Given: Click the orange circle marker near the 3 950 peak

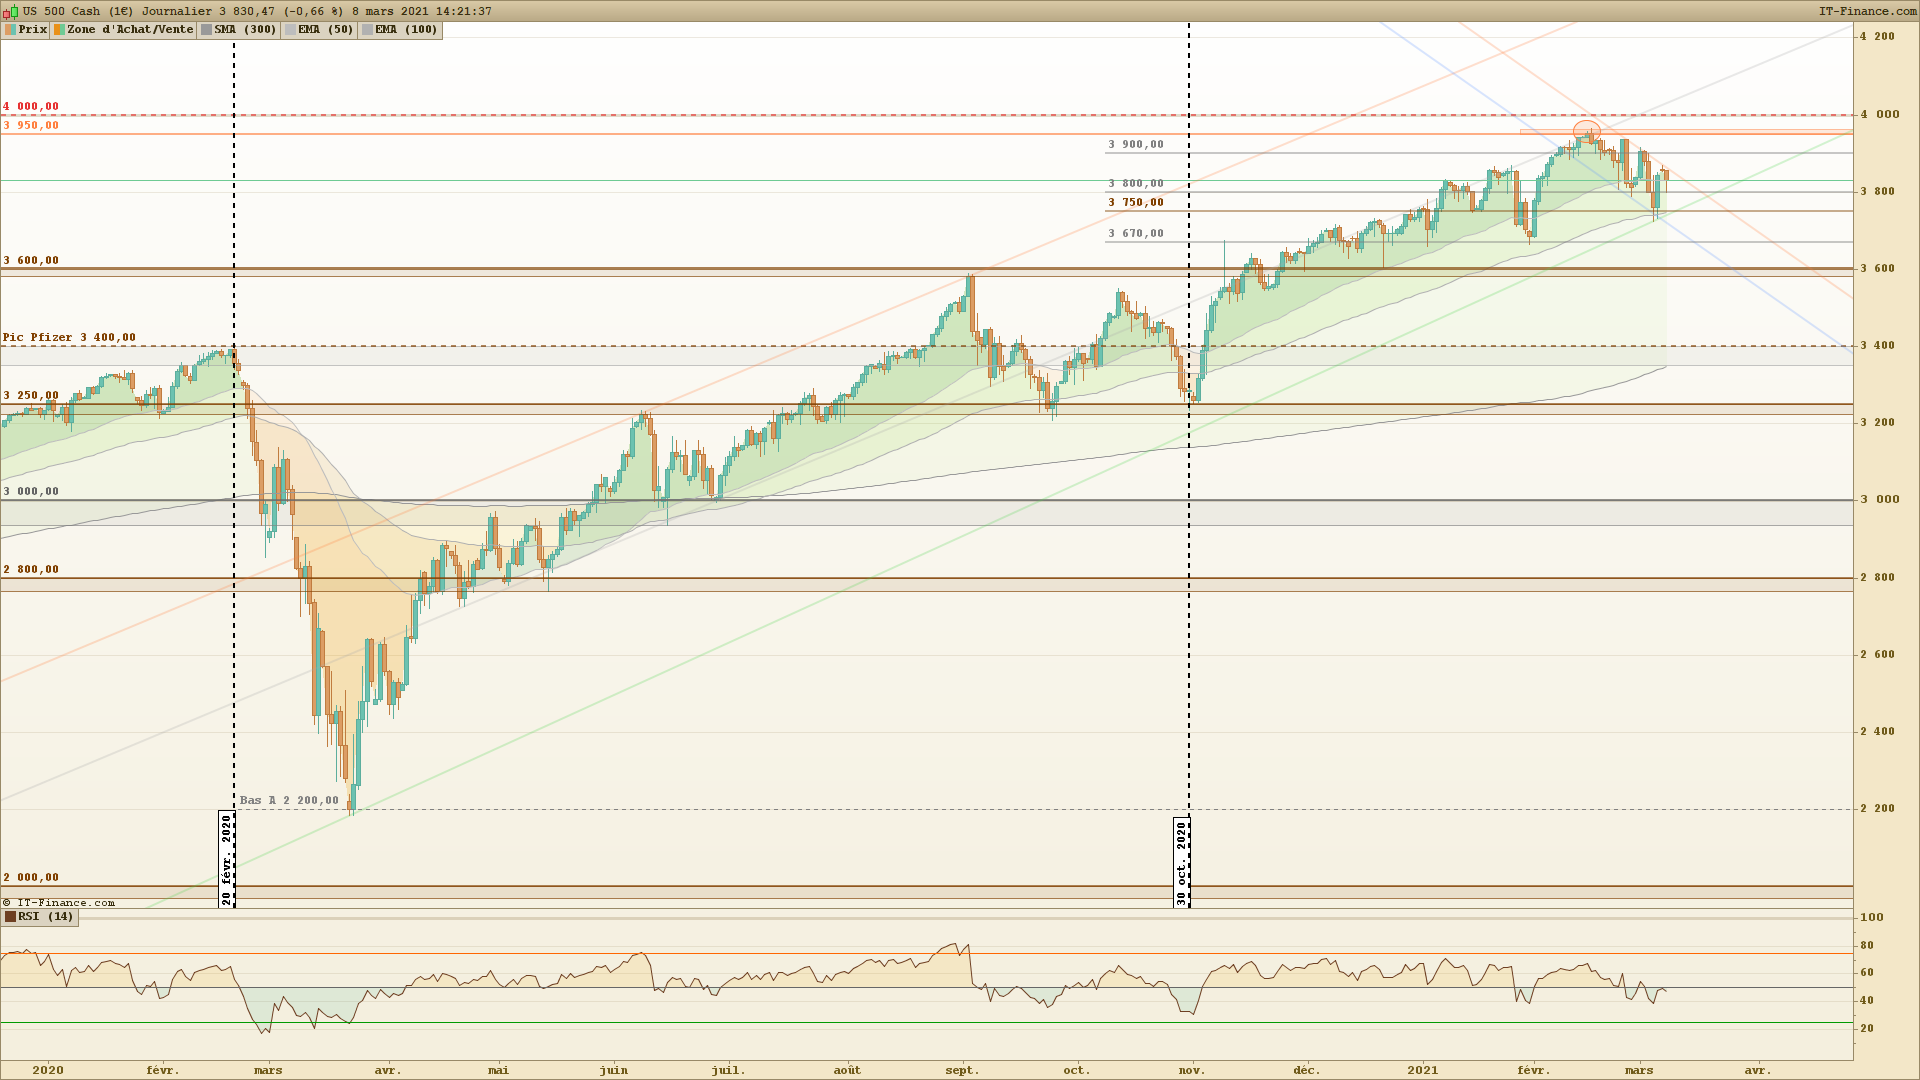Looking at the screenshot, I should pos(1586,131).
